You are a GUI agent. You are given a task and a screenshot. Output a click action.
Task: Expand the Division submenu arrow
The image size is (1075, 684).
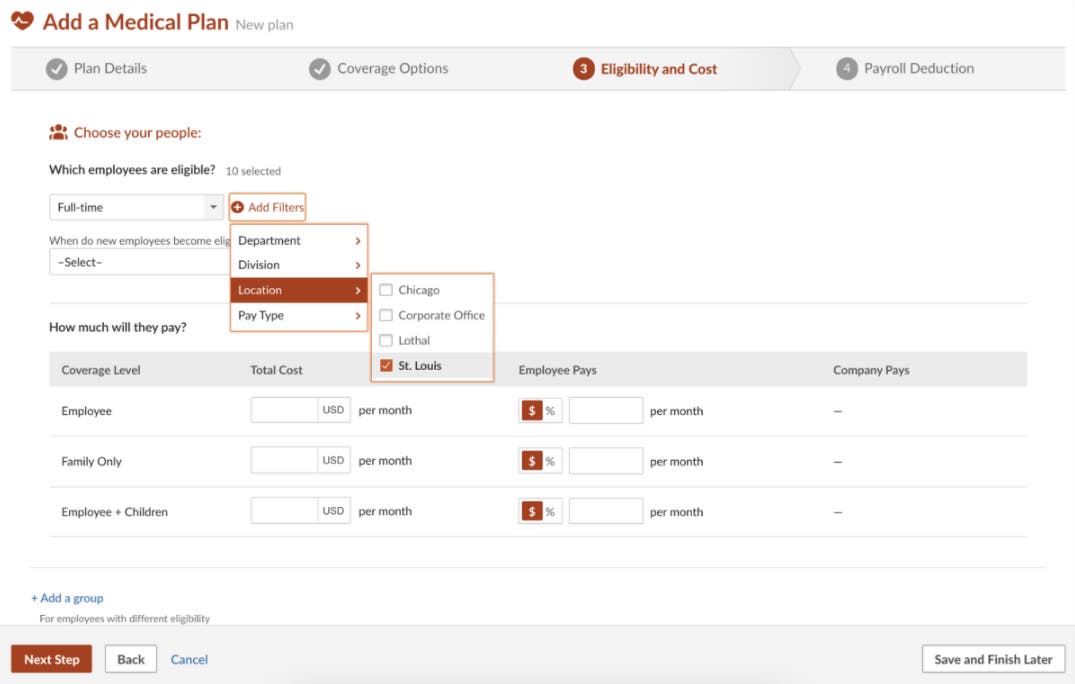[x=358, y=265]
